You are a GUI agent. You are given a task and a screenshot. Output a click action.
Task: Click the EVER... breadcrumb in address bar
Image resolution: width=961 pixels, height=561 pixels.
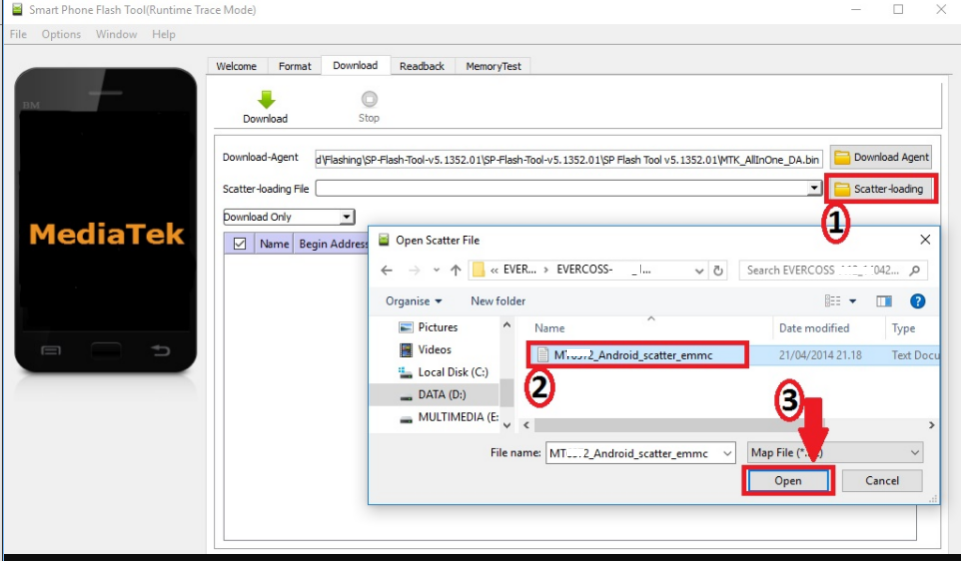pyautogui.click(x=519, y=270)
